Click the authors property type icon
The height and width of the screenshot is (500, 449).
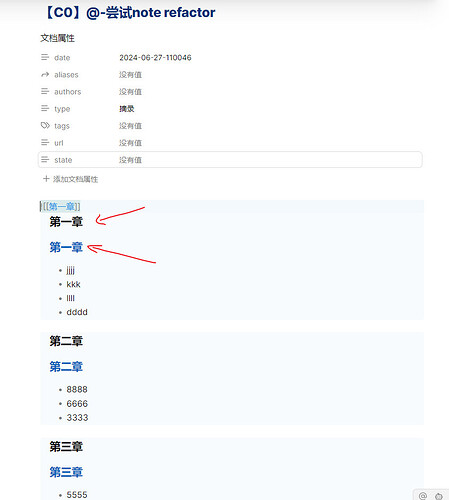(x=45, y=91)
